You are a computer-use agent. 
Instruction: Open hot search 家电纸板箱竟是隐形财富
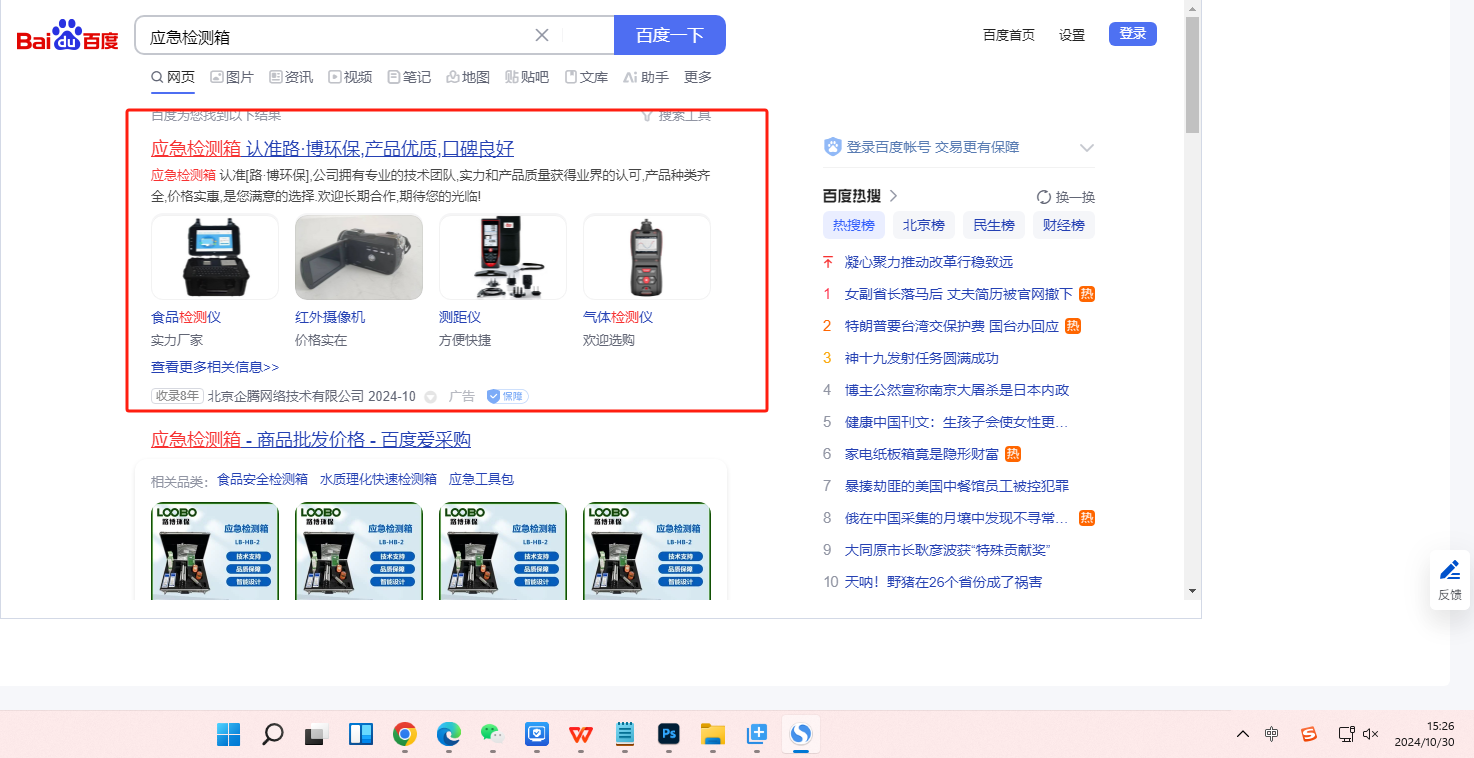tap(922, 454)
